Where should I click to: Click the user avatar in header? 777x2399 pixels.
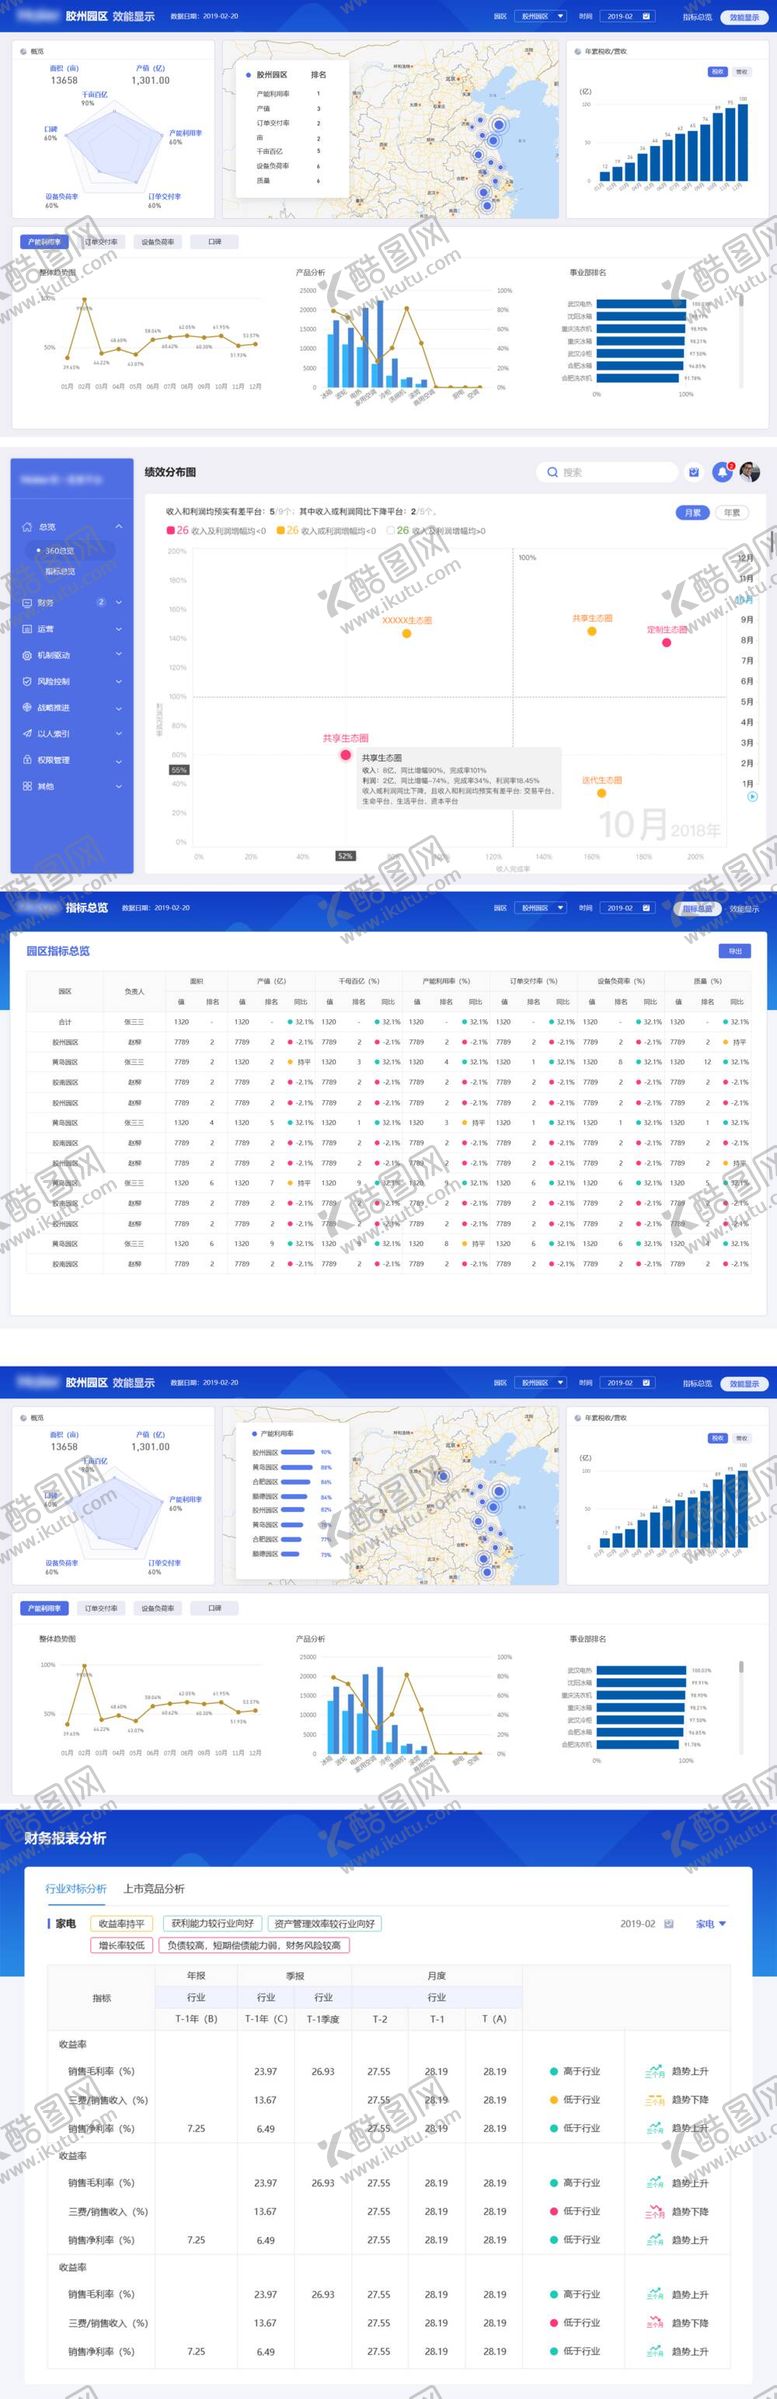coord(749,472)
